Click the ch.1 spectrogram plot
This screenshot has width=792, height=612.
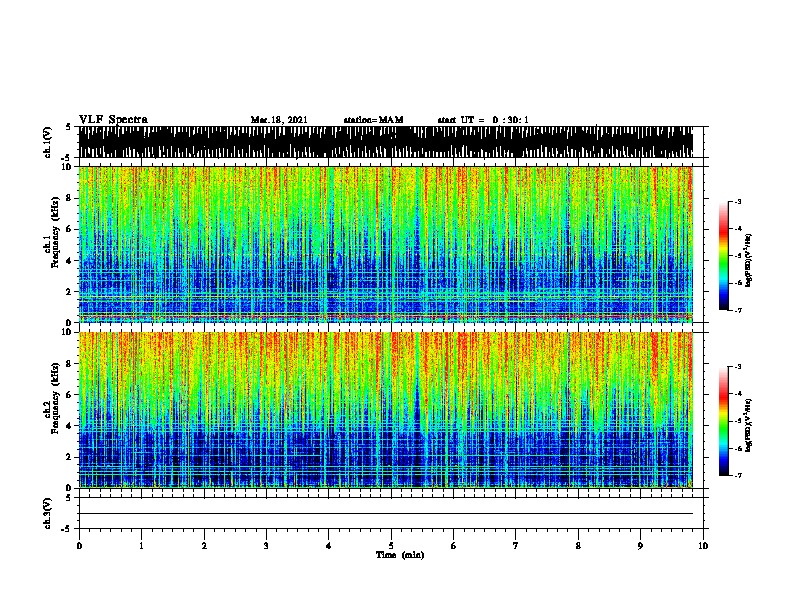386,244
